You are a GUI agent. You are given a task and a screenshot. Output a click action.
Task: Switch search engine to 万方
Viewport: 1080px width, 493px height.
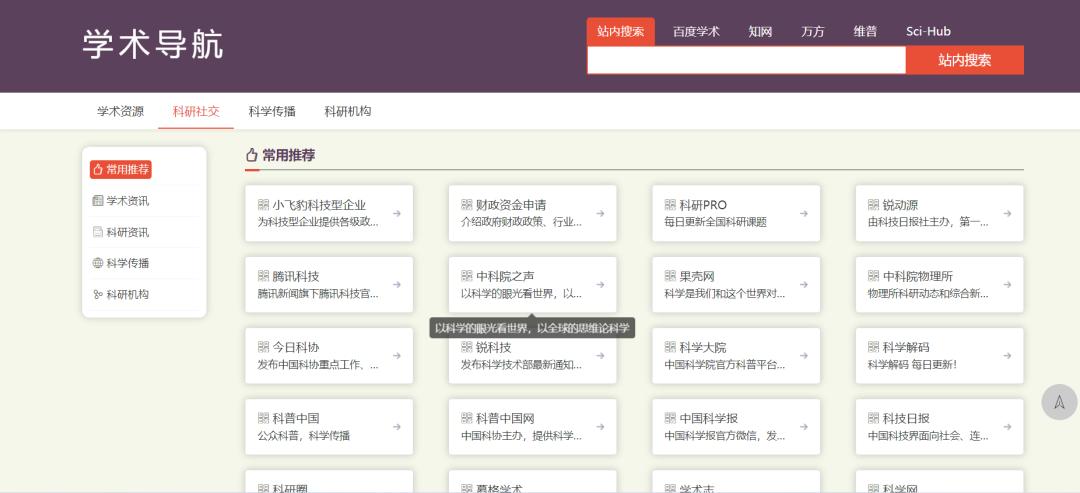tap(813, 32)
